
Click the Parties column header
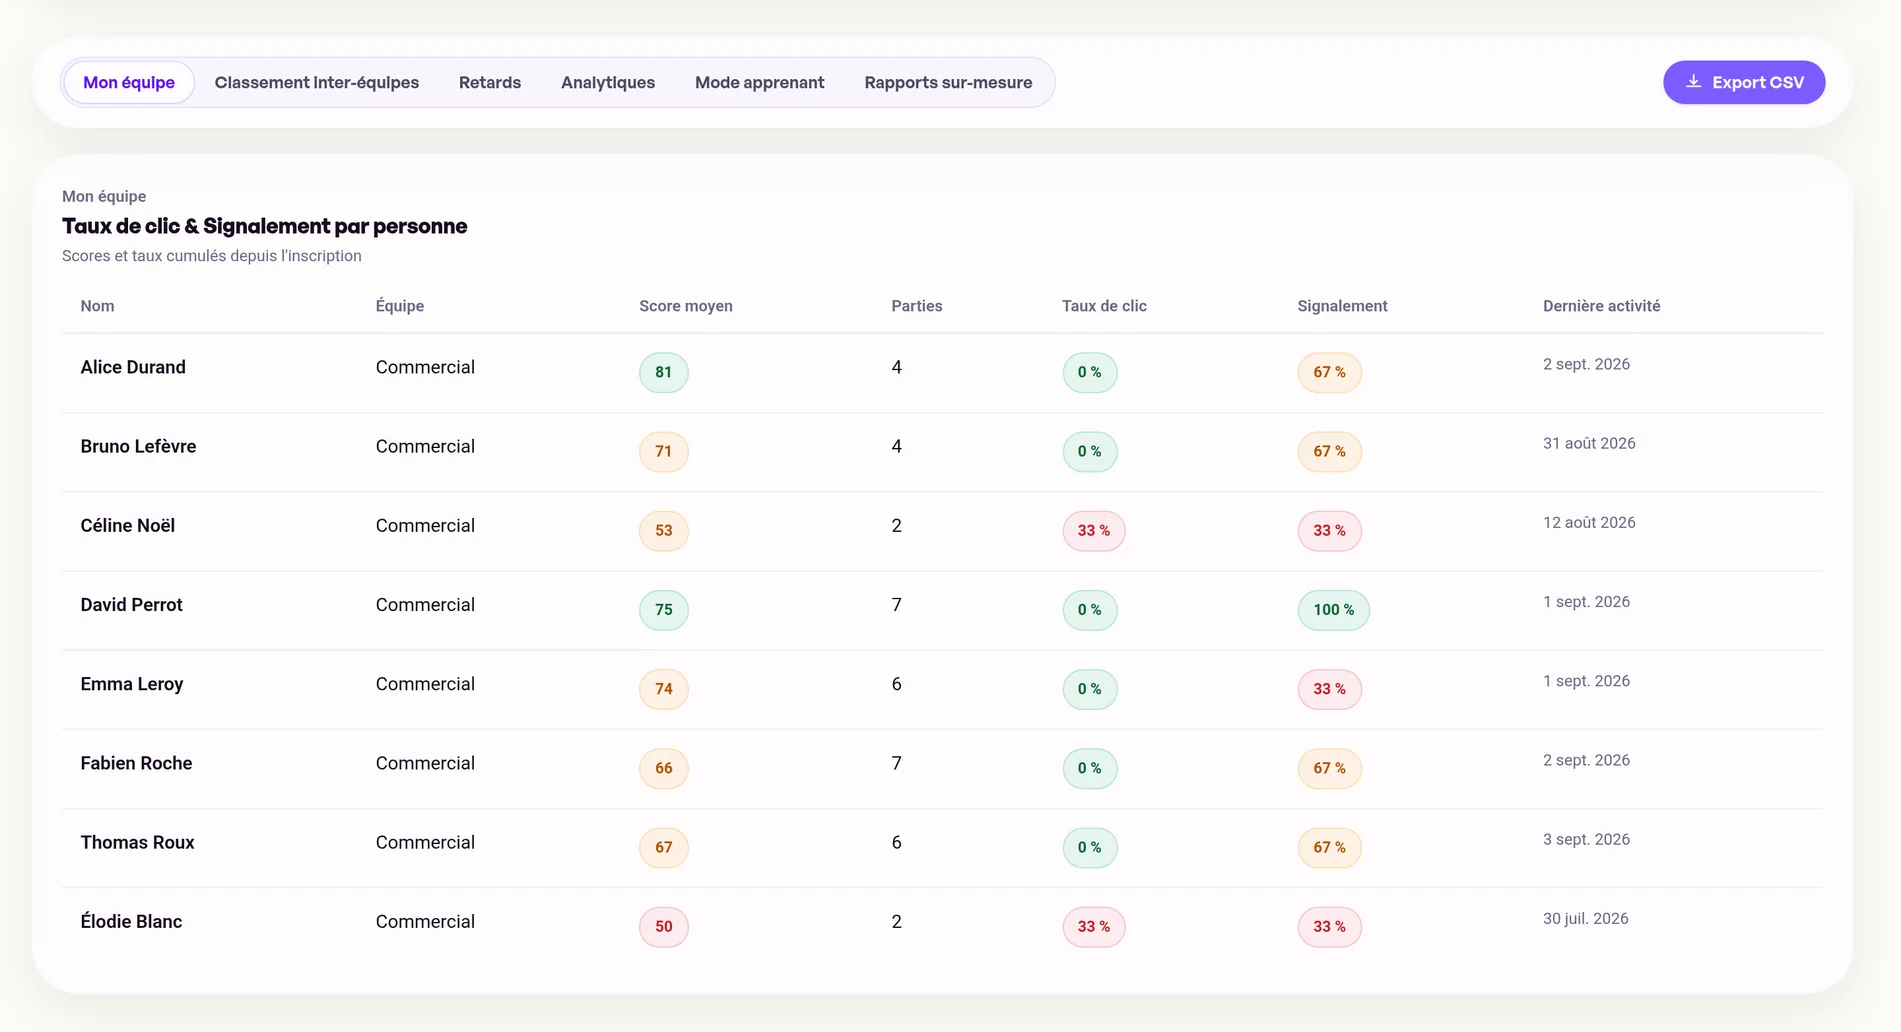coord(917,306)
